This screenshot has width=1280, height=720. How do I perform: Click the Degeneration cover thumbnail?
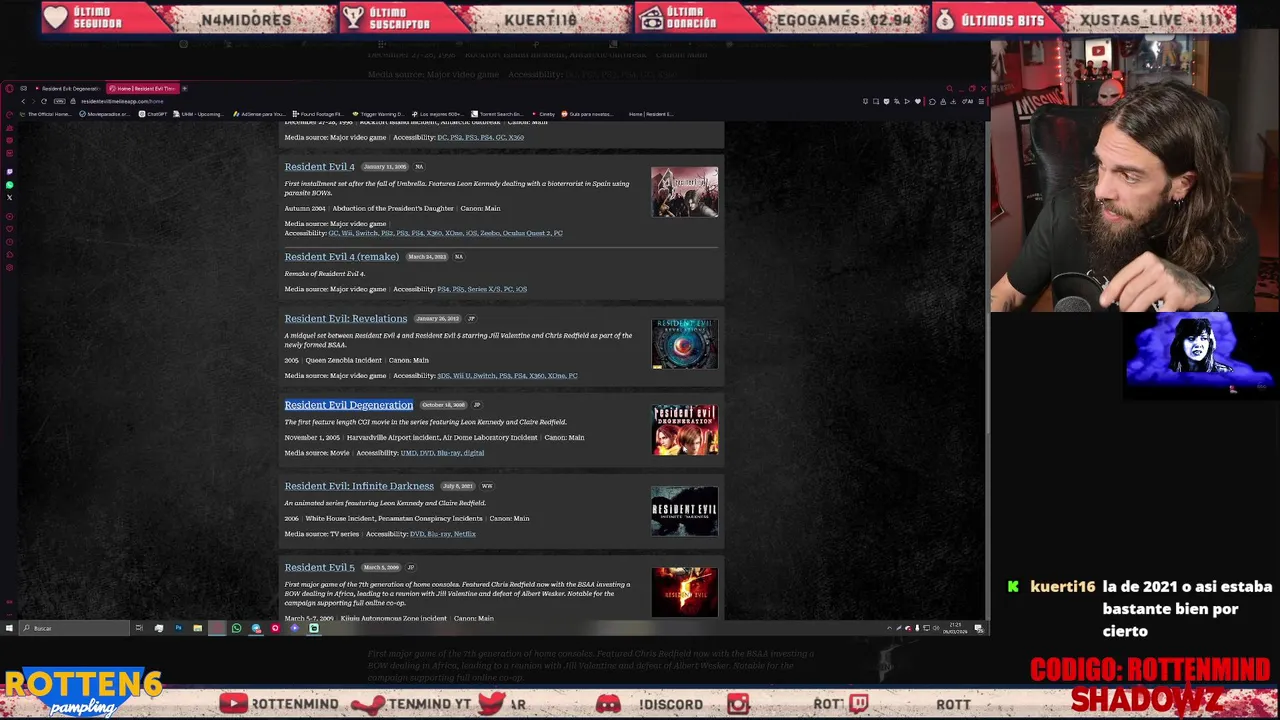pyautogui.click(x=684, y=430)
